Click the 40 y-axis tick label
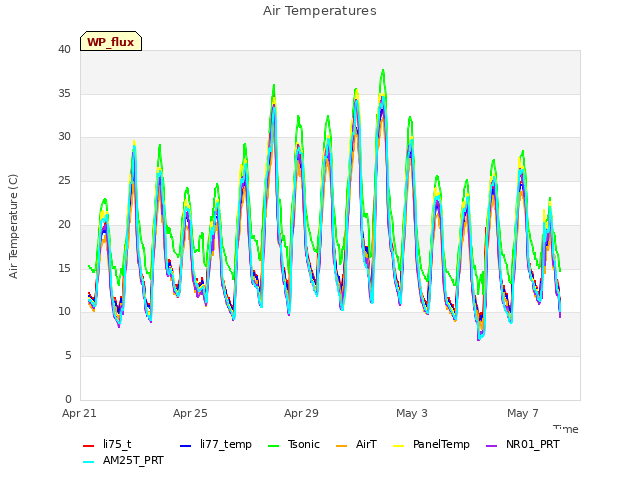The width and height of the screenshot is (640, 480). [64, 49]
